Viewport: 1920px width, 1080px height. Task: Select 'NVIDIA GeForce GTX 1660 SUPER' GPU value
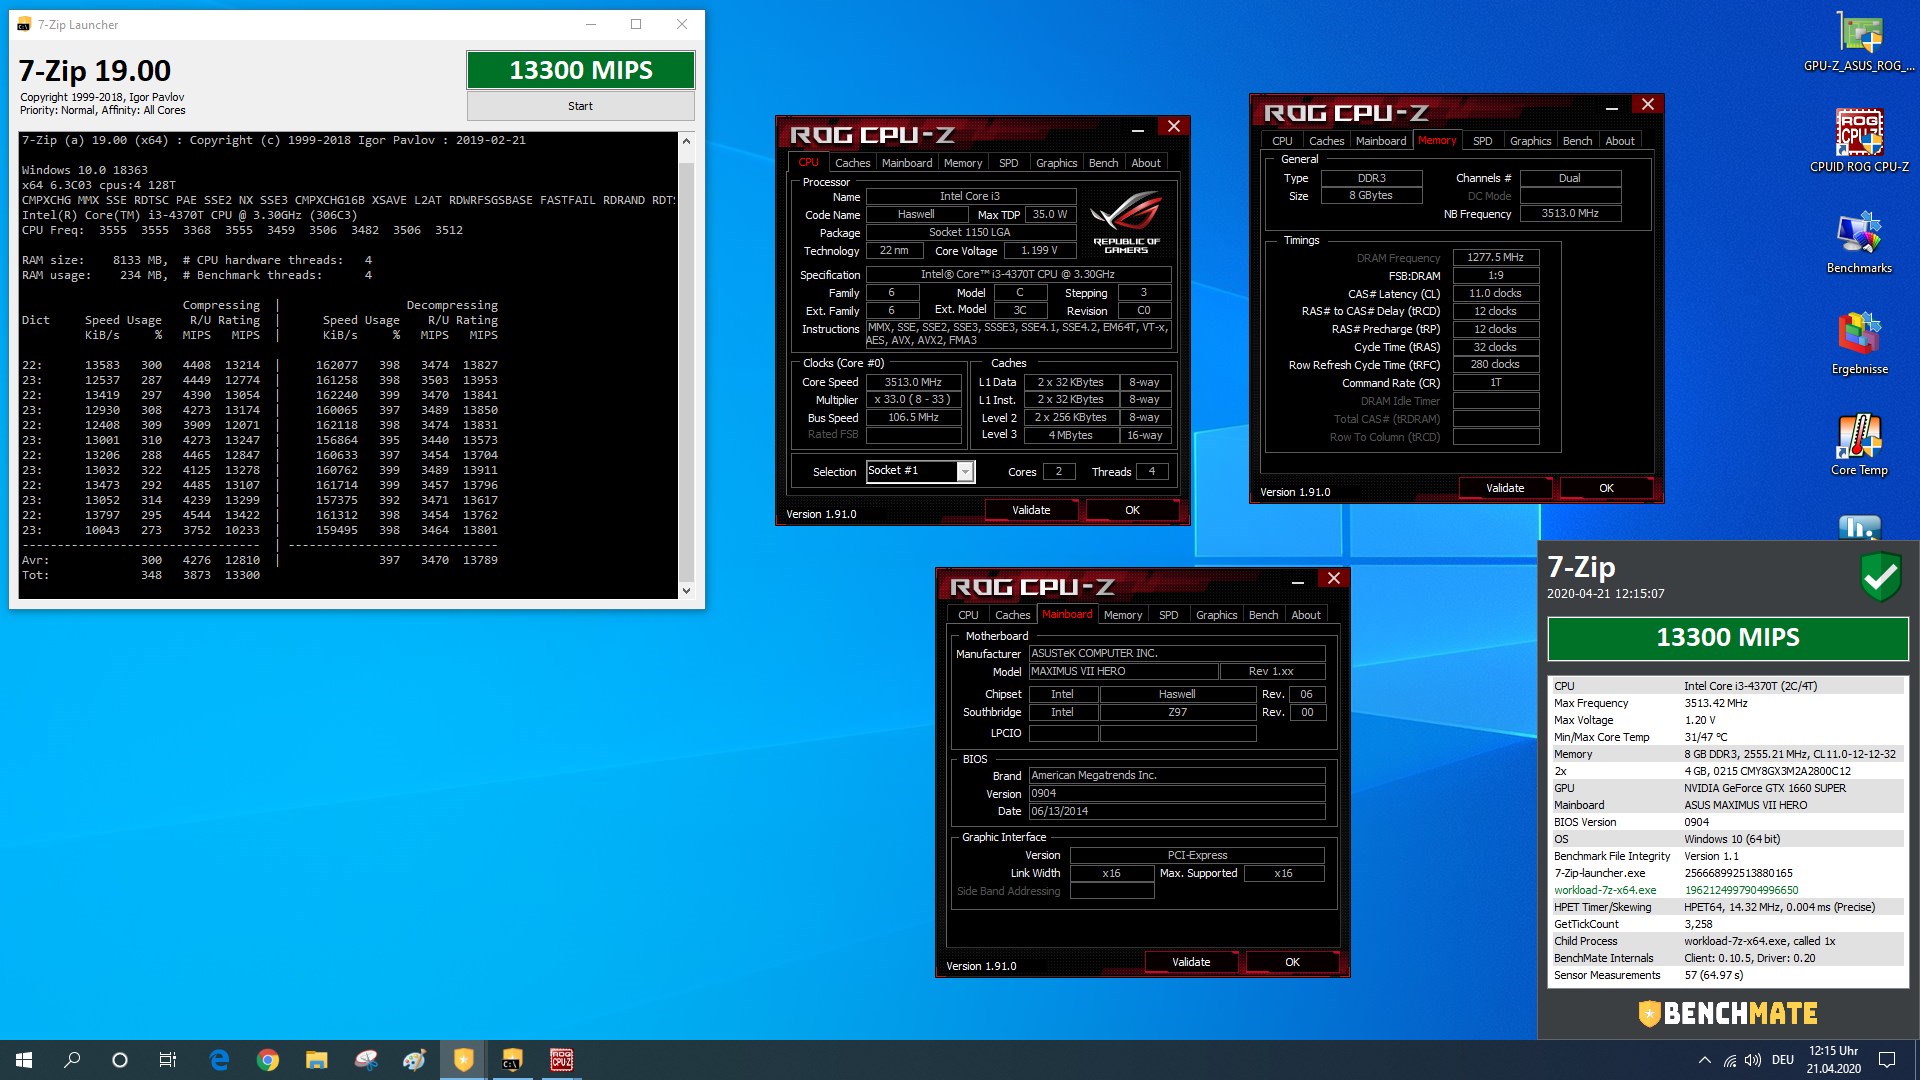(1765, 788)
